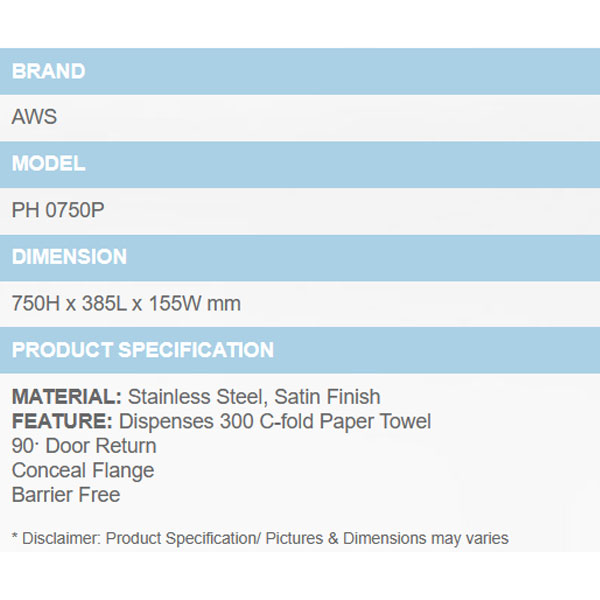Click the BRAND section header
600x600 pixels.
[x=48, y=72]
